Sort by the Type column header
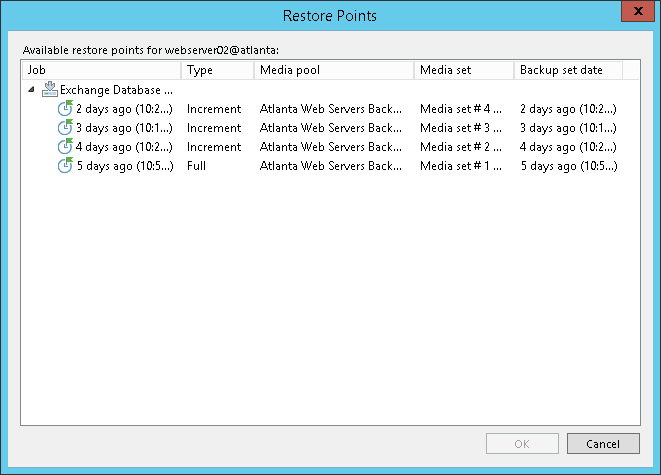Viewport: 661px width, 475px height. tap(217, 70)
